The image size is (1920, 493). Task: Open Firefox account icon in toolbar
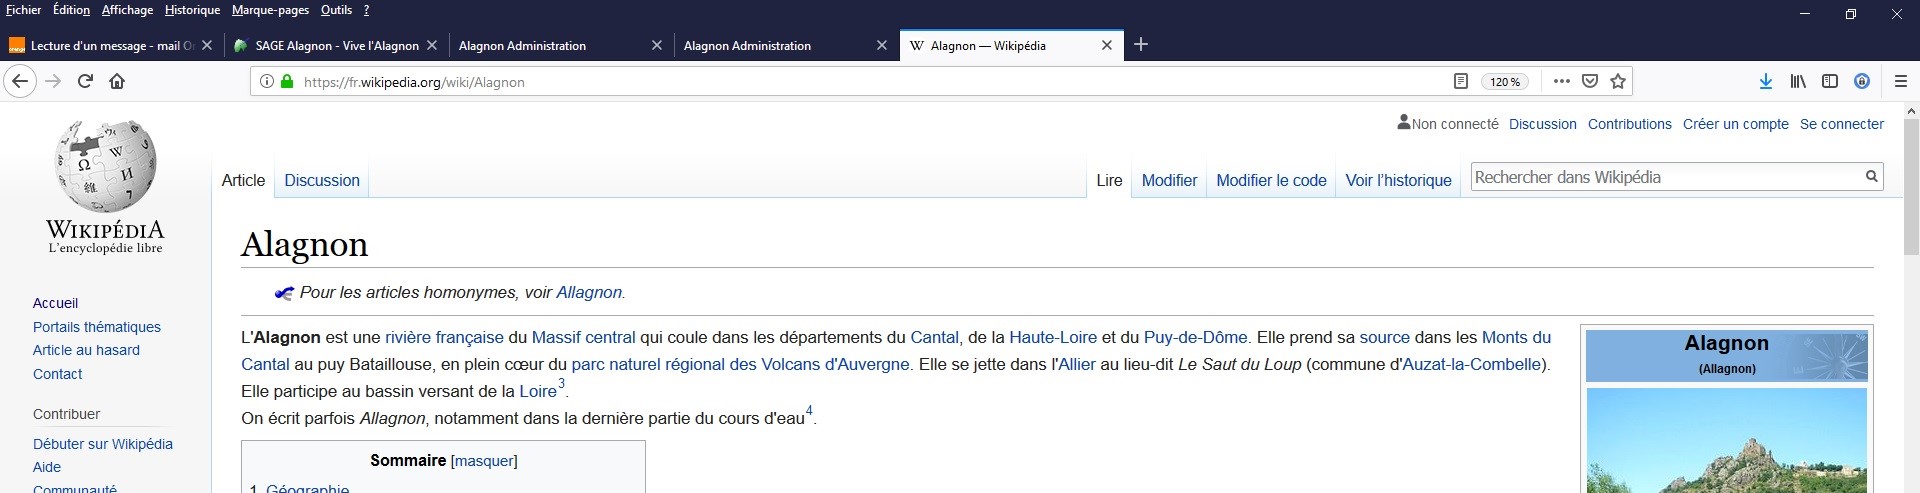tap(1862, 82)
